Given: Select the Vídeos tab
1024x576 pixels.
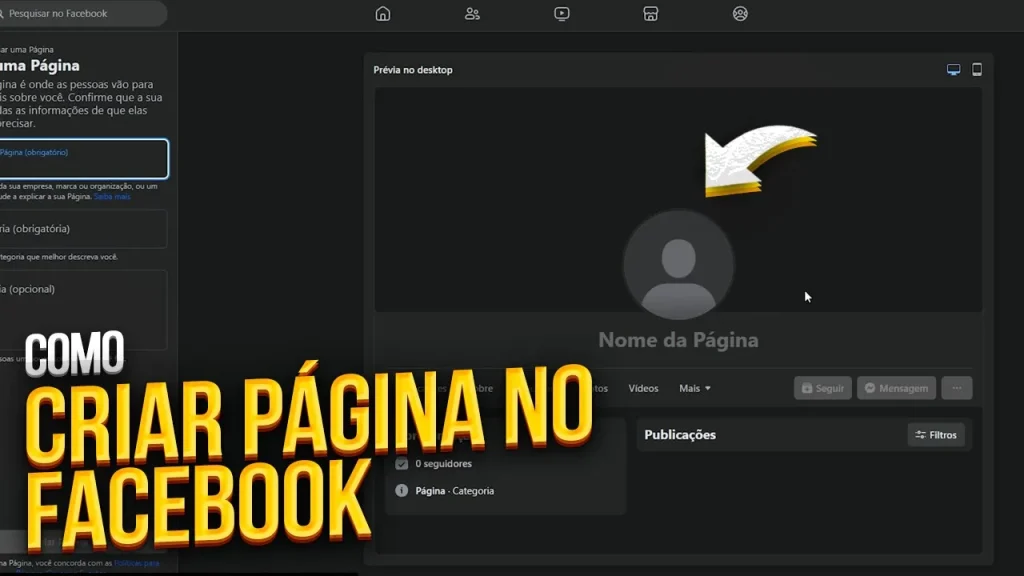Looking at the screenshot, I should coord(643,388).
